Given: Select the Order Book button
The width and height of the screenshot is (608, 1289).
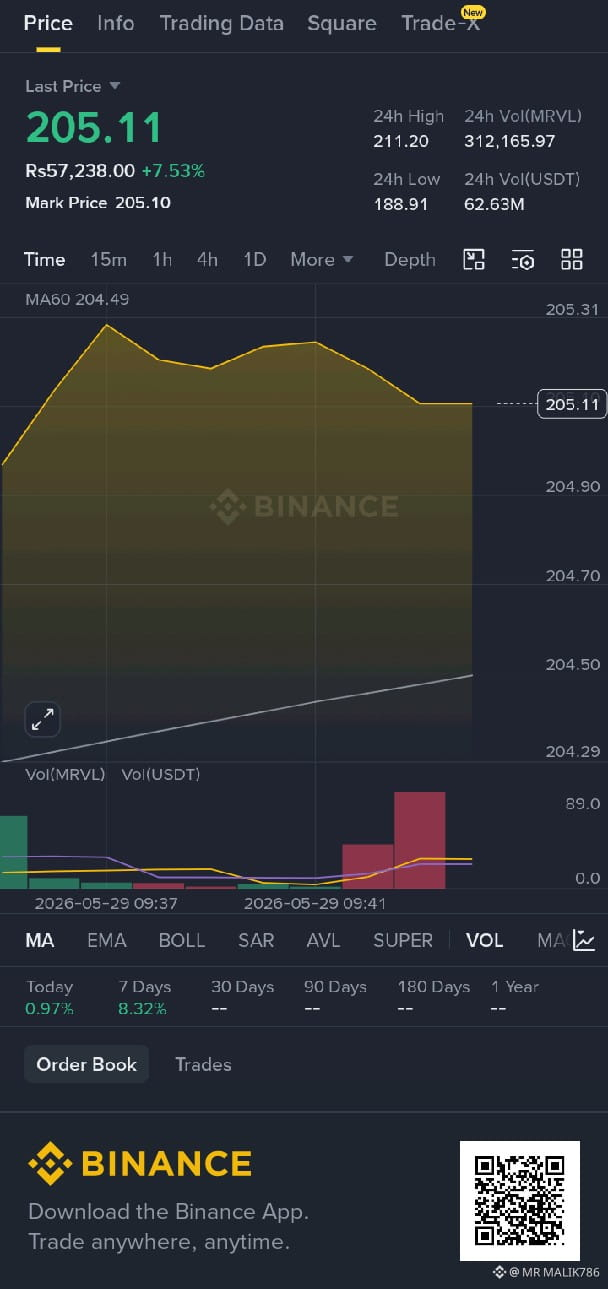Looking at the screenshot, I should click(87, 1064).
